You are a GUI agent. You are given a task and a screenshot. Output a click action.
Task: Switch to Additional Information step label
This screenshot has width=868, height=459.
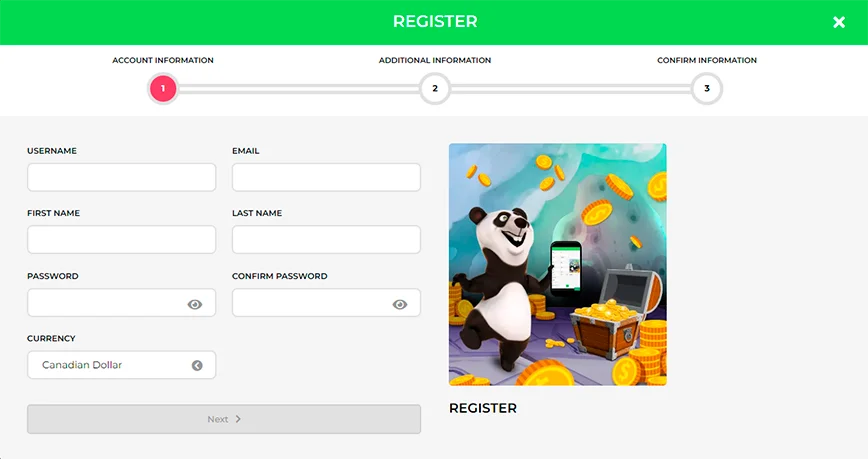435,60
